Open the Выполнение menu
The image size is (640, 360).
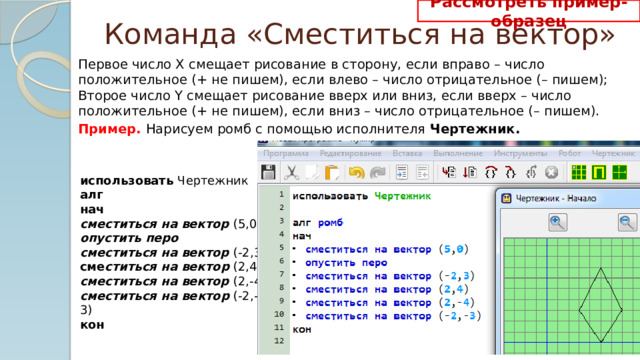click(458, 153)
